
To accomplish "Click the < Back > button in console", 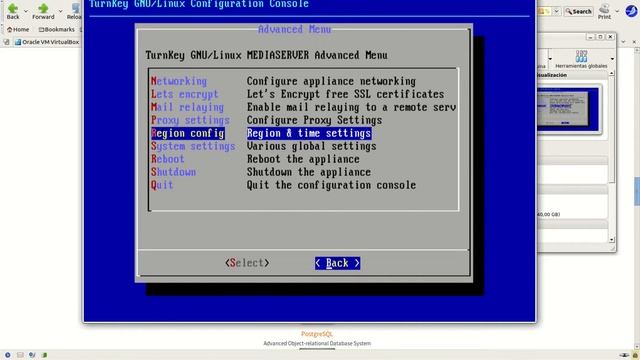I will coord(337,263).
